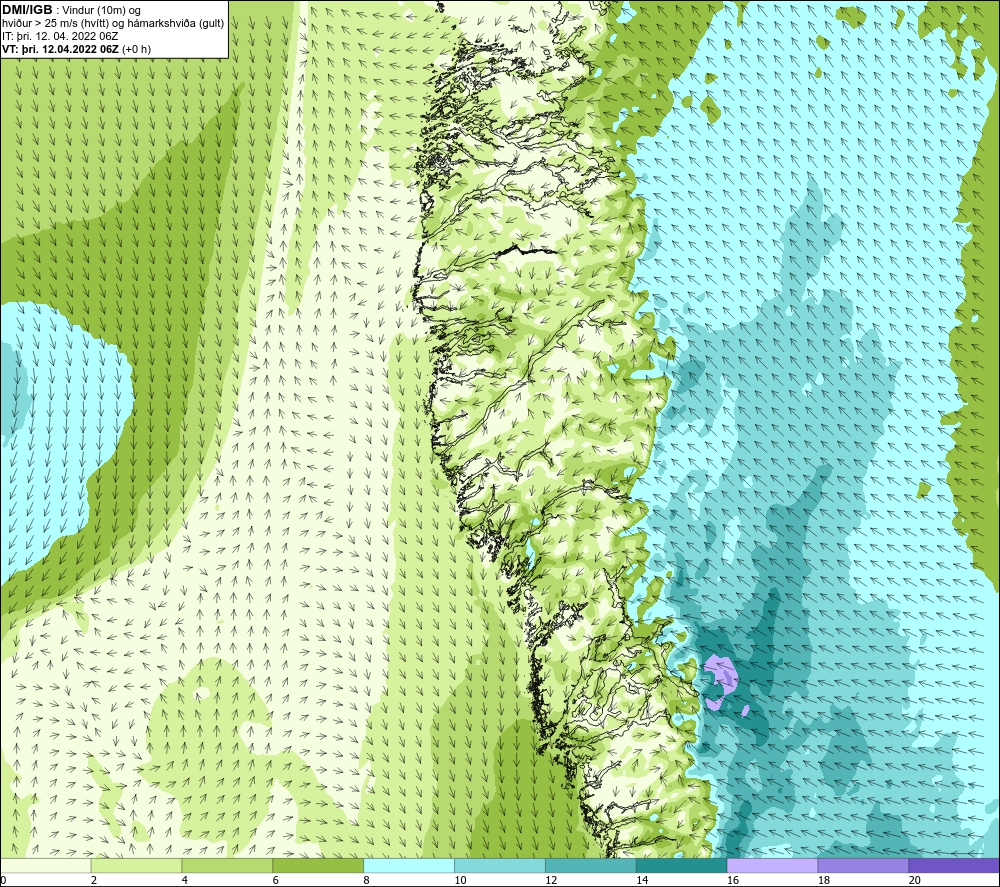This screenshot has height=887, width=1000.
Task: Click the legend tick label '14'
Action: (x=642, y=880)
